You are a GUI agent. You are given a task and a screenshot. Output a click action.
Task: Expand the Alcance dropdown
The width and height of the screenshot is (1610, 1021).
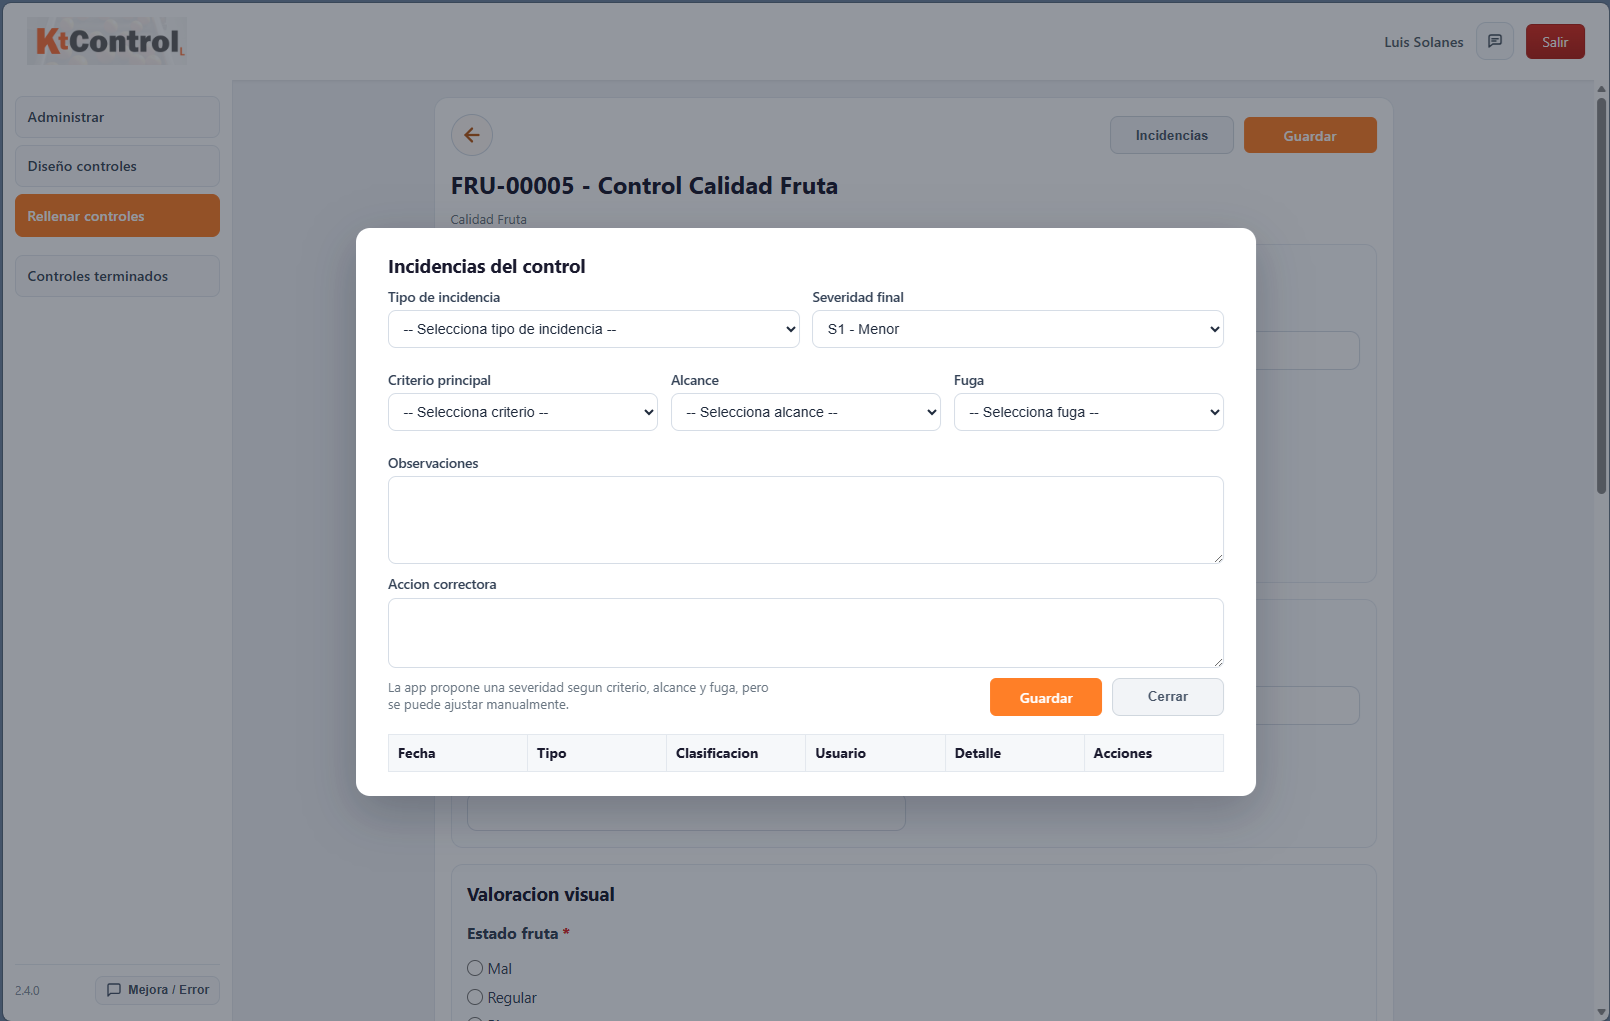[805, 412]
